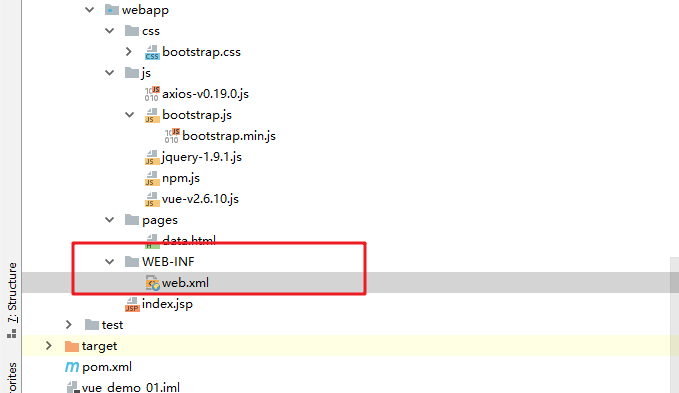Click the test folder icon

92,324
